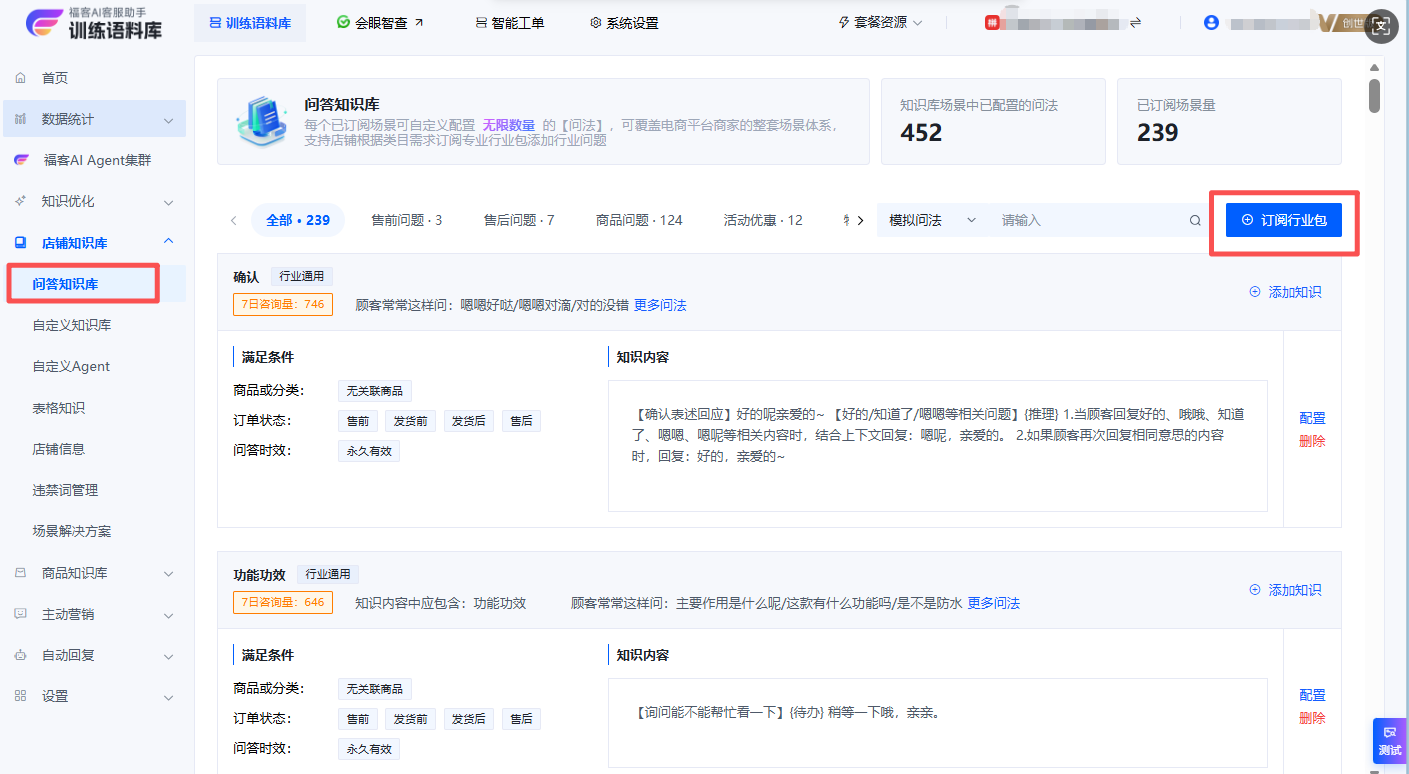Select the 商品问题 · 124 tab
Screen dimensions: 1409x774
tap(639, 220)
